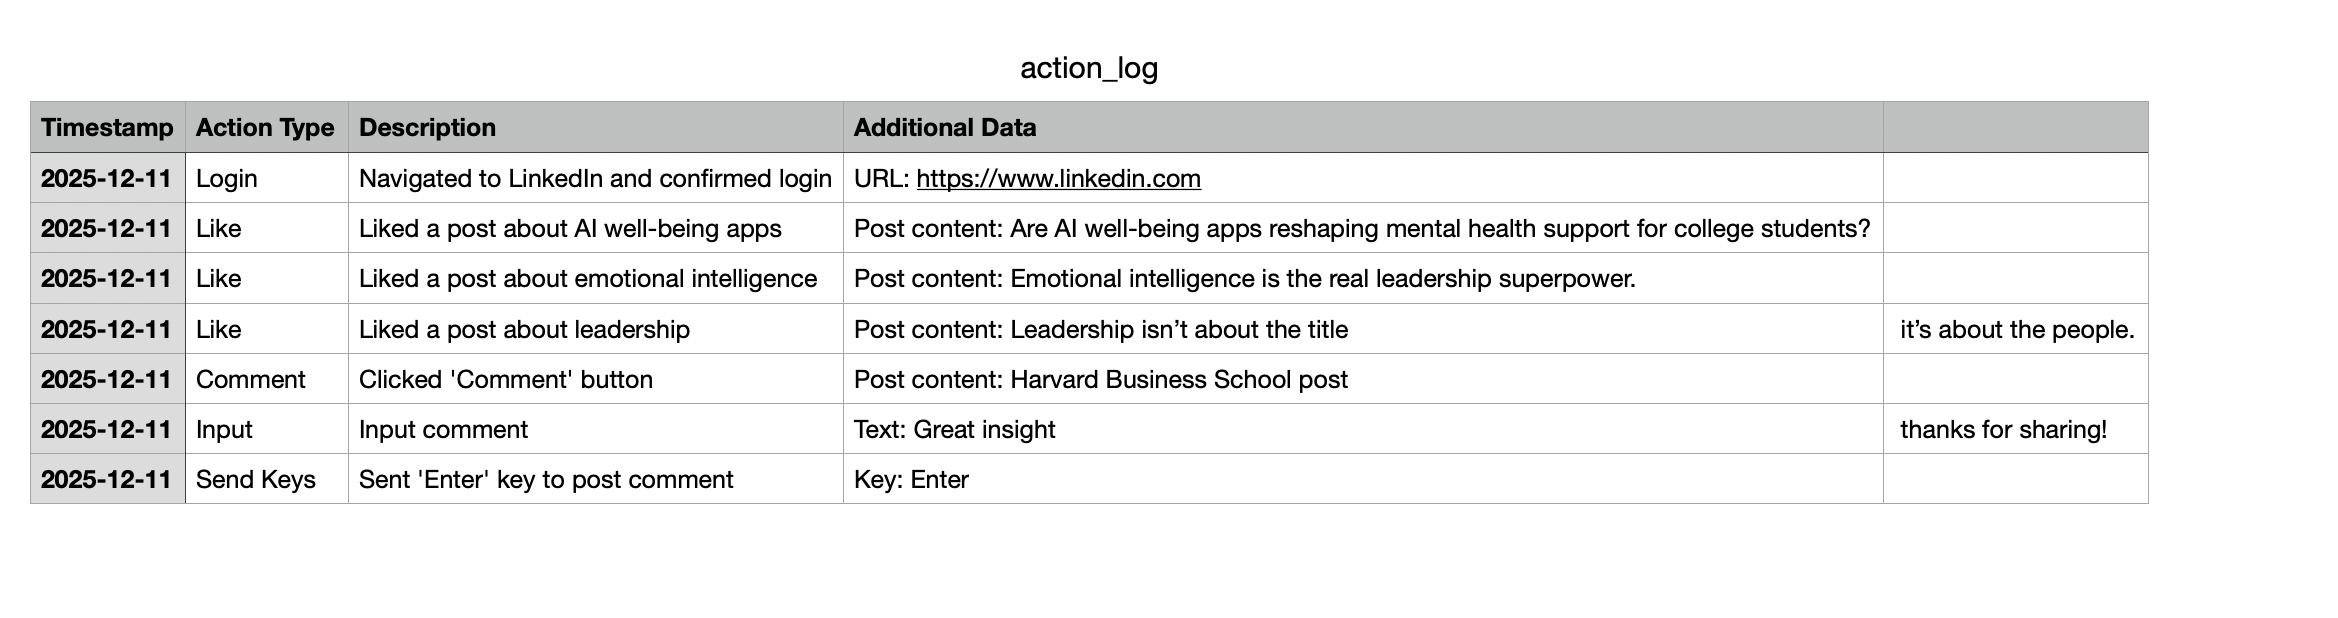Select cell 'thanks for sharing!'
Image resolution: width=2338 pixels, height=618 pixels.
click(2015, 429)
